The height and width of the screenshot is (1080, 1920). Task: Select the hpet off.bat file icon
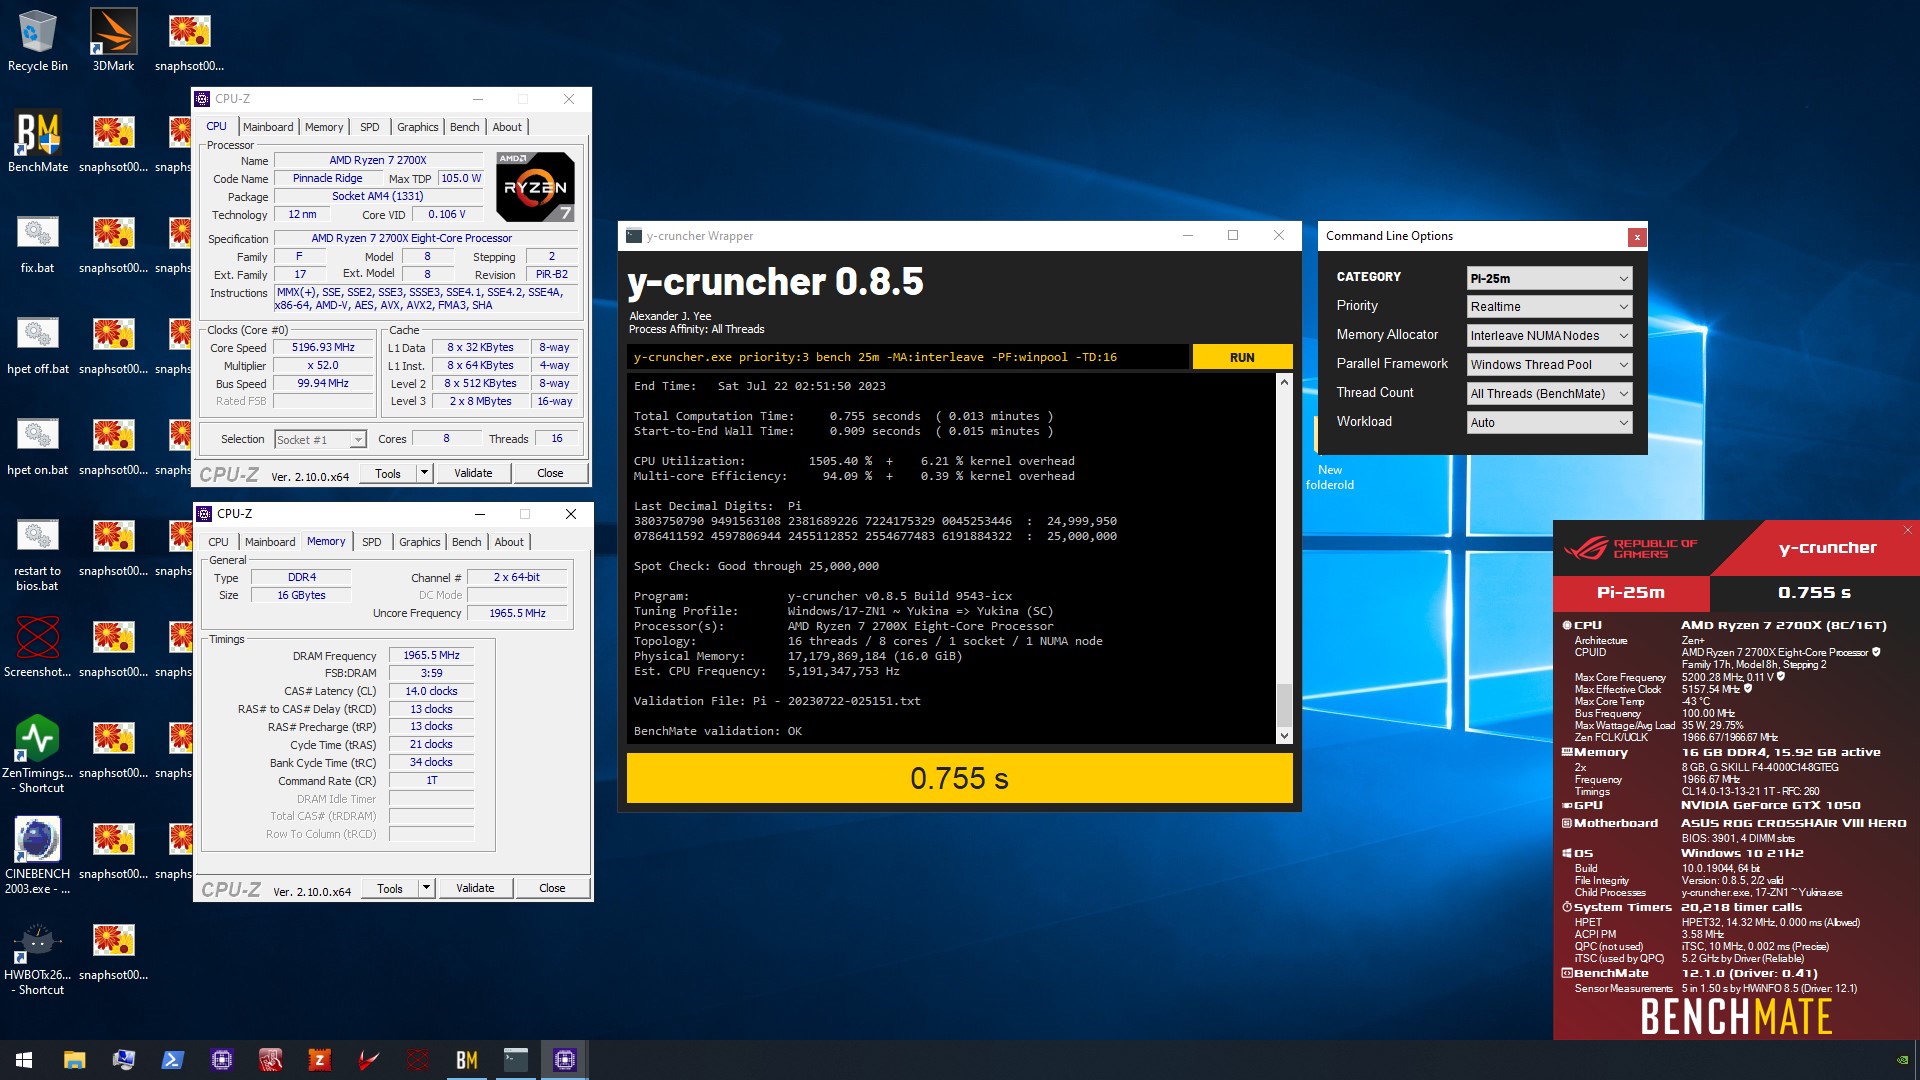[38, 343]
